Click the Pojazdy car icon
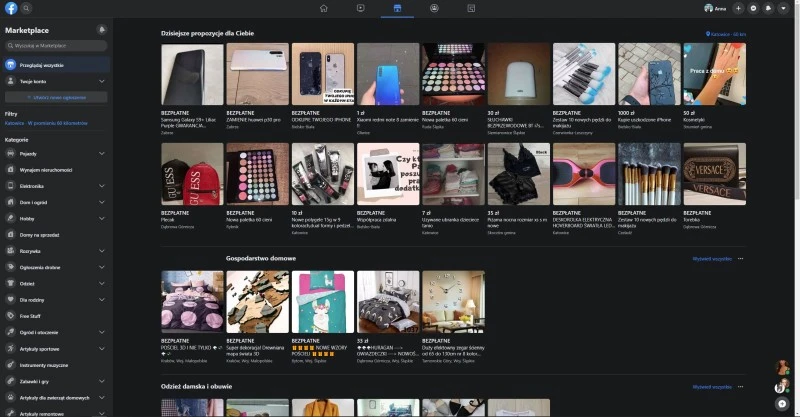Screen dimensions: 800x417 pos(10,153)
